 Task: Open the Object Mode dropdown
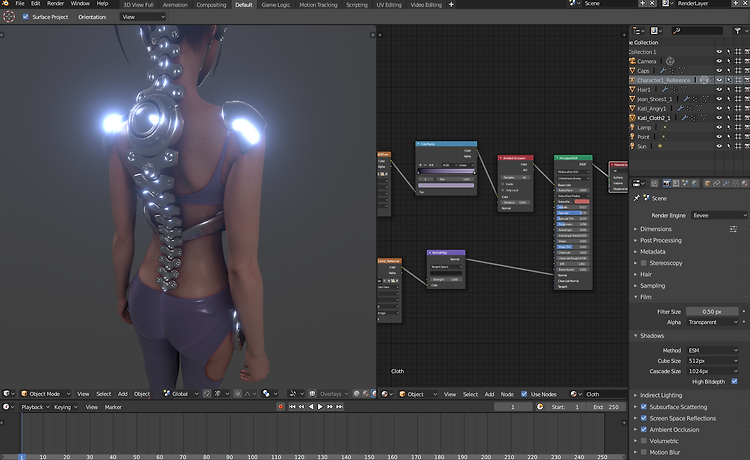coord(45,394)
